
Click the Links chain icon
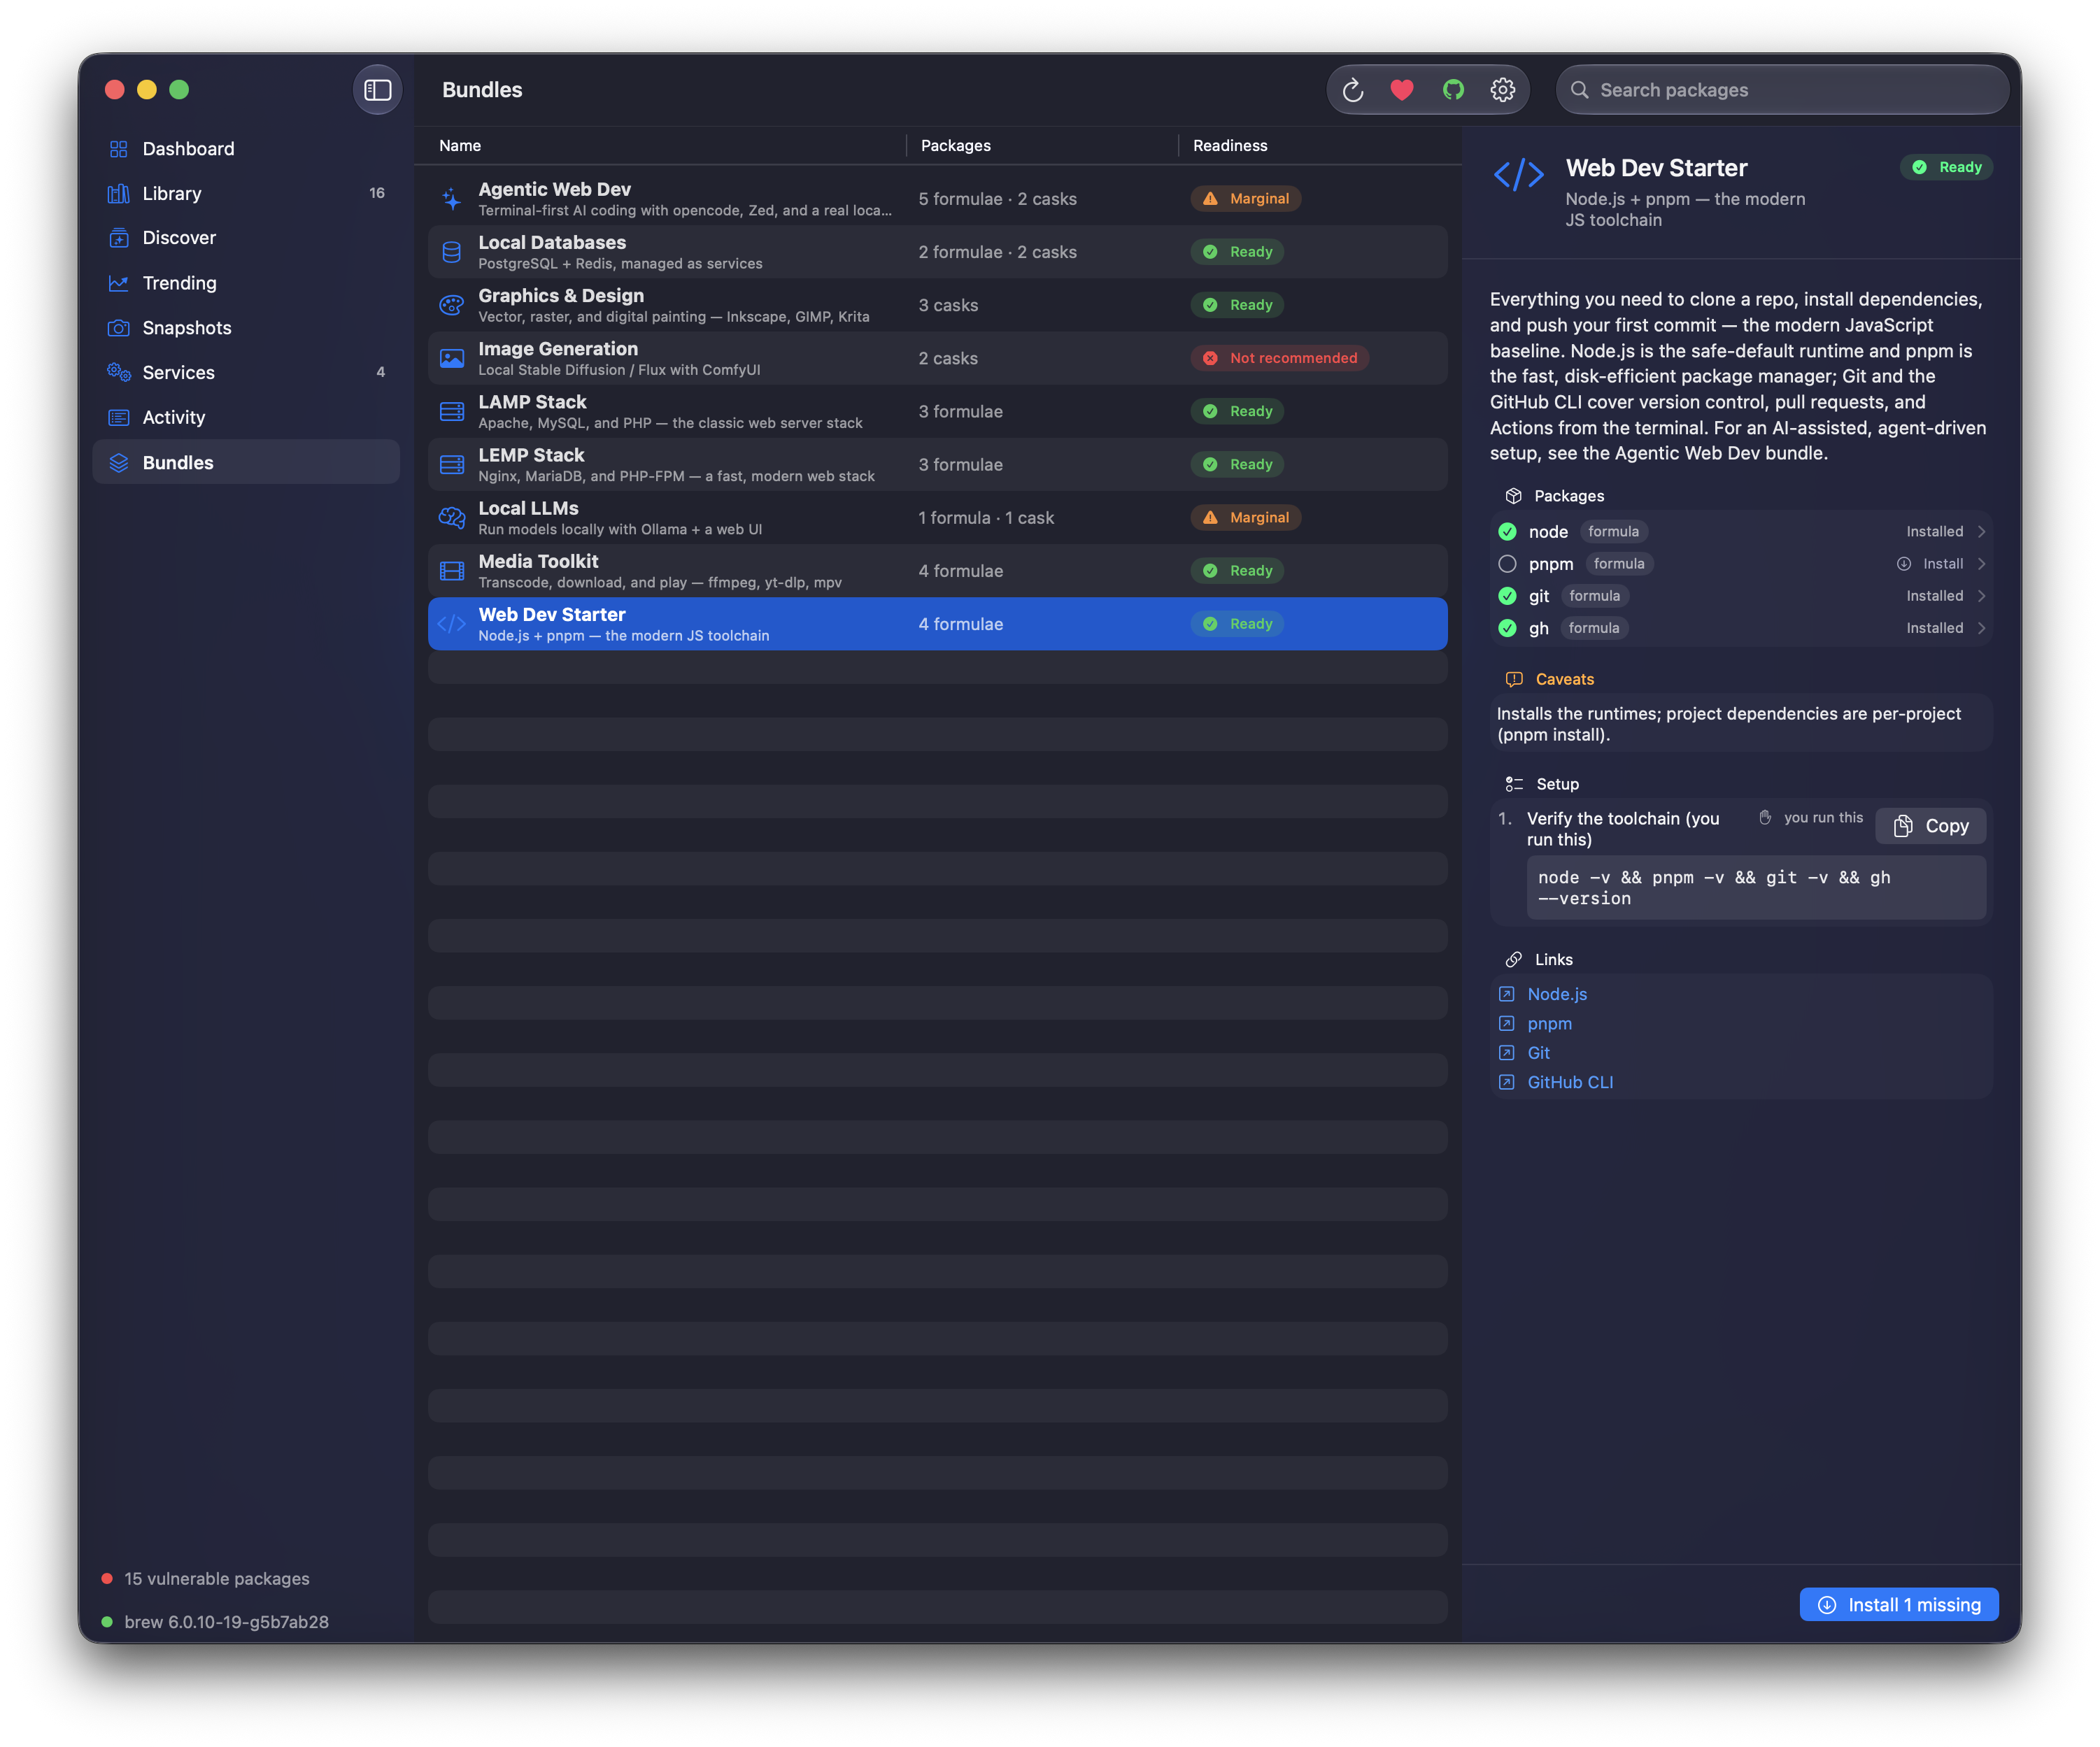tap(1514, 959)
